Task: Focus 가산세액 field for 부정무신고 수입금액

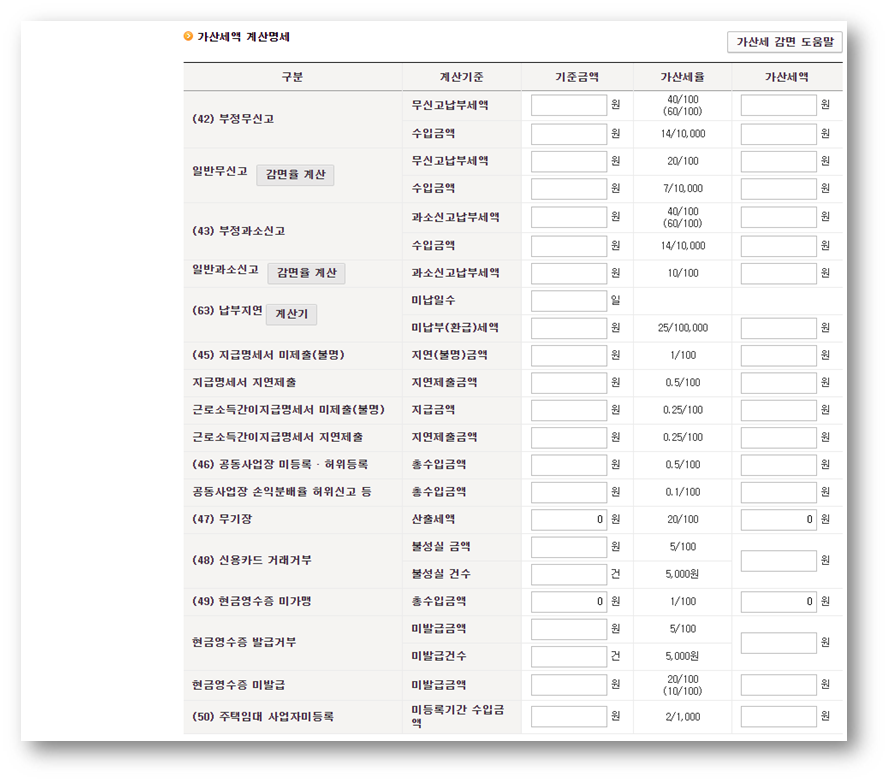Action: point(778,134)
